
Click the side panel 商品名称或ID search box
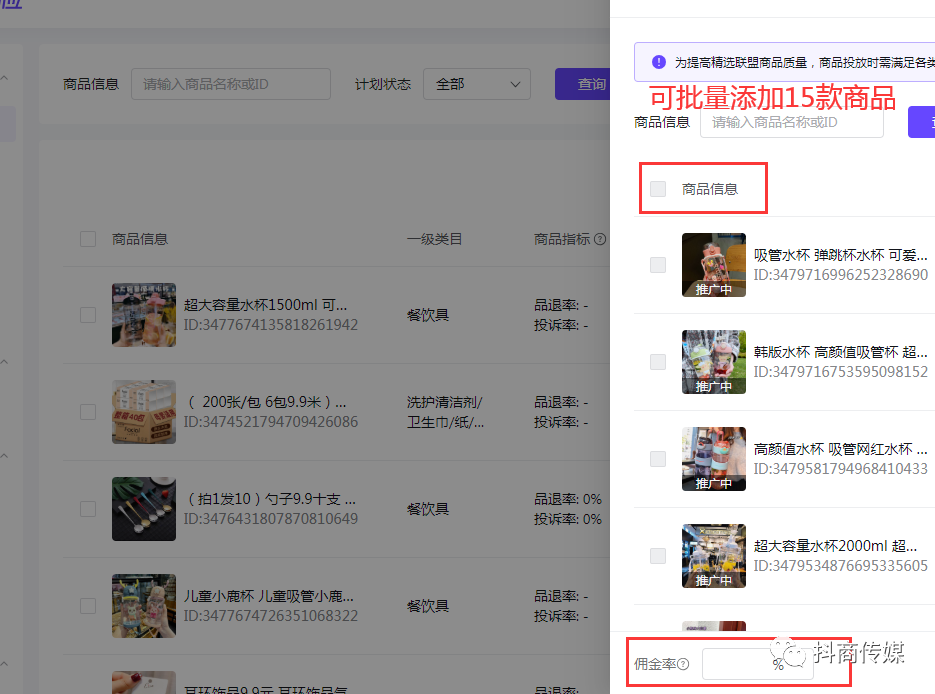click(x=791, y=122)
